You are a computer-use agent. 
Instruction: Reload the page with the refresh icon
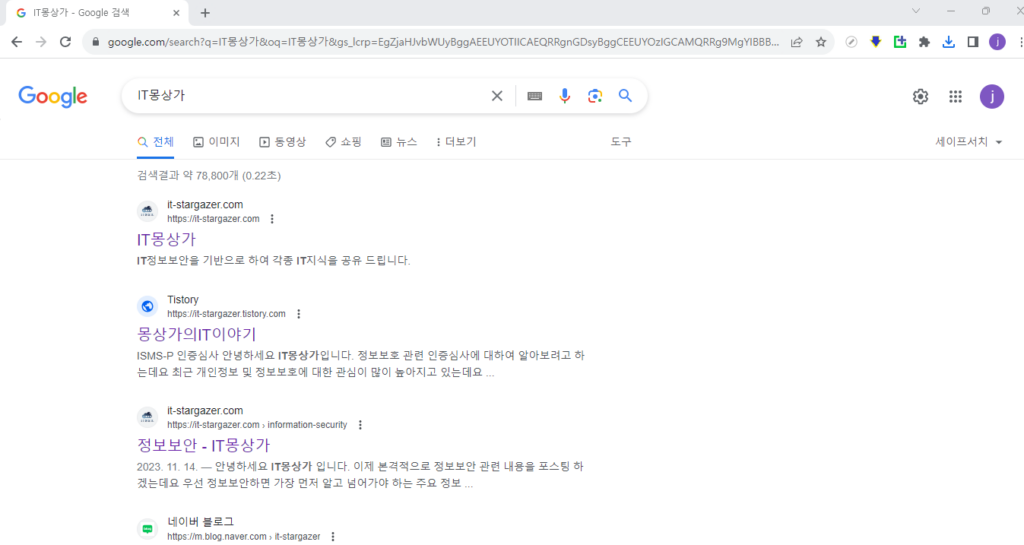click(65, 42)
